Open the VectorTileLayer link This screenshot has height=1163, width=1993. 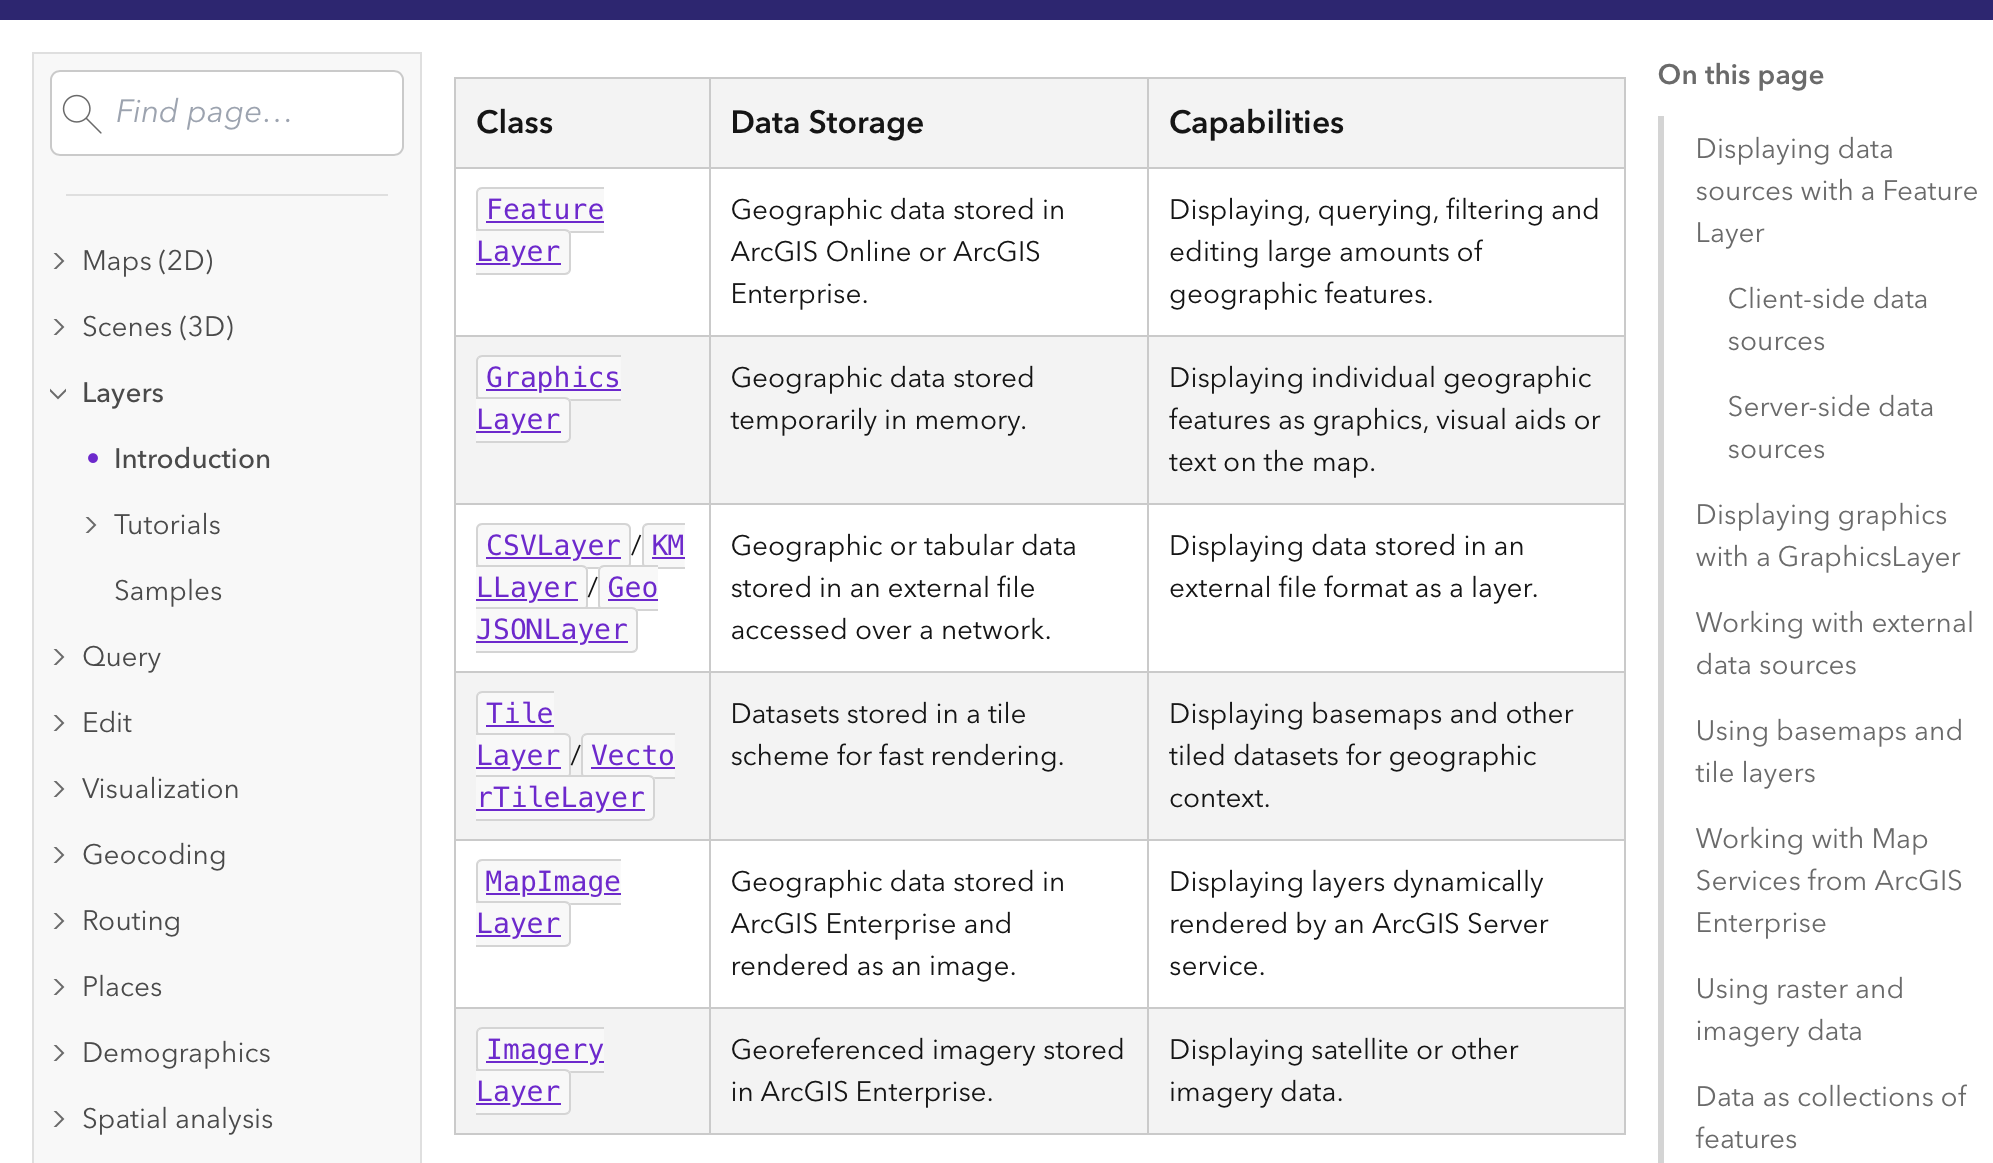[x=560, y=798]
